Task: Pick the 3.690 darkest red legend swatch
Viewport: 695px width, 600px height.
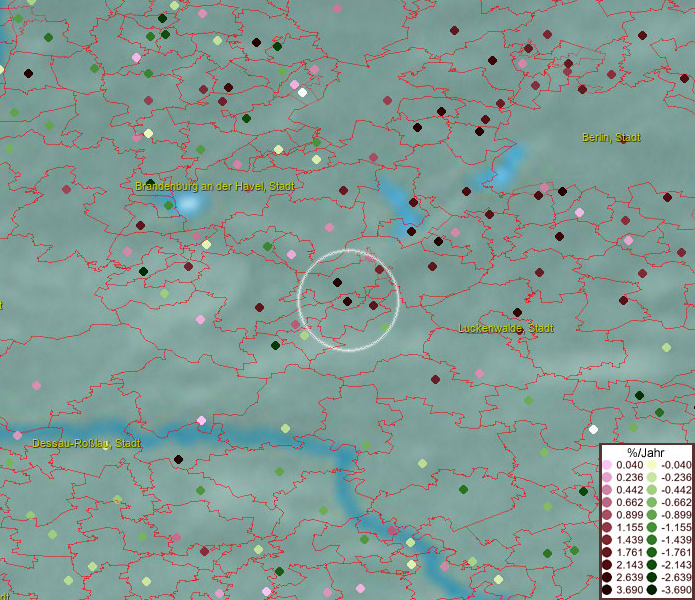Action: tap(607, 590)
